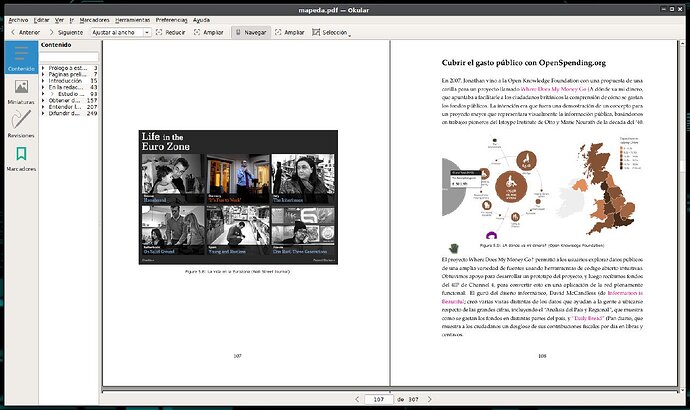Zoom in with Ampliar next to Reducir
690x410 pixels.
[x=209, y=32]
